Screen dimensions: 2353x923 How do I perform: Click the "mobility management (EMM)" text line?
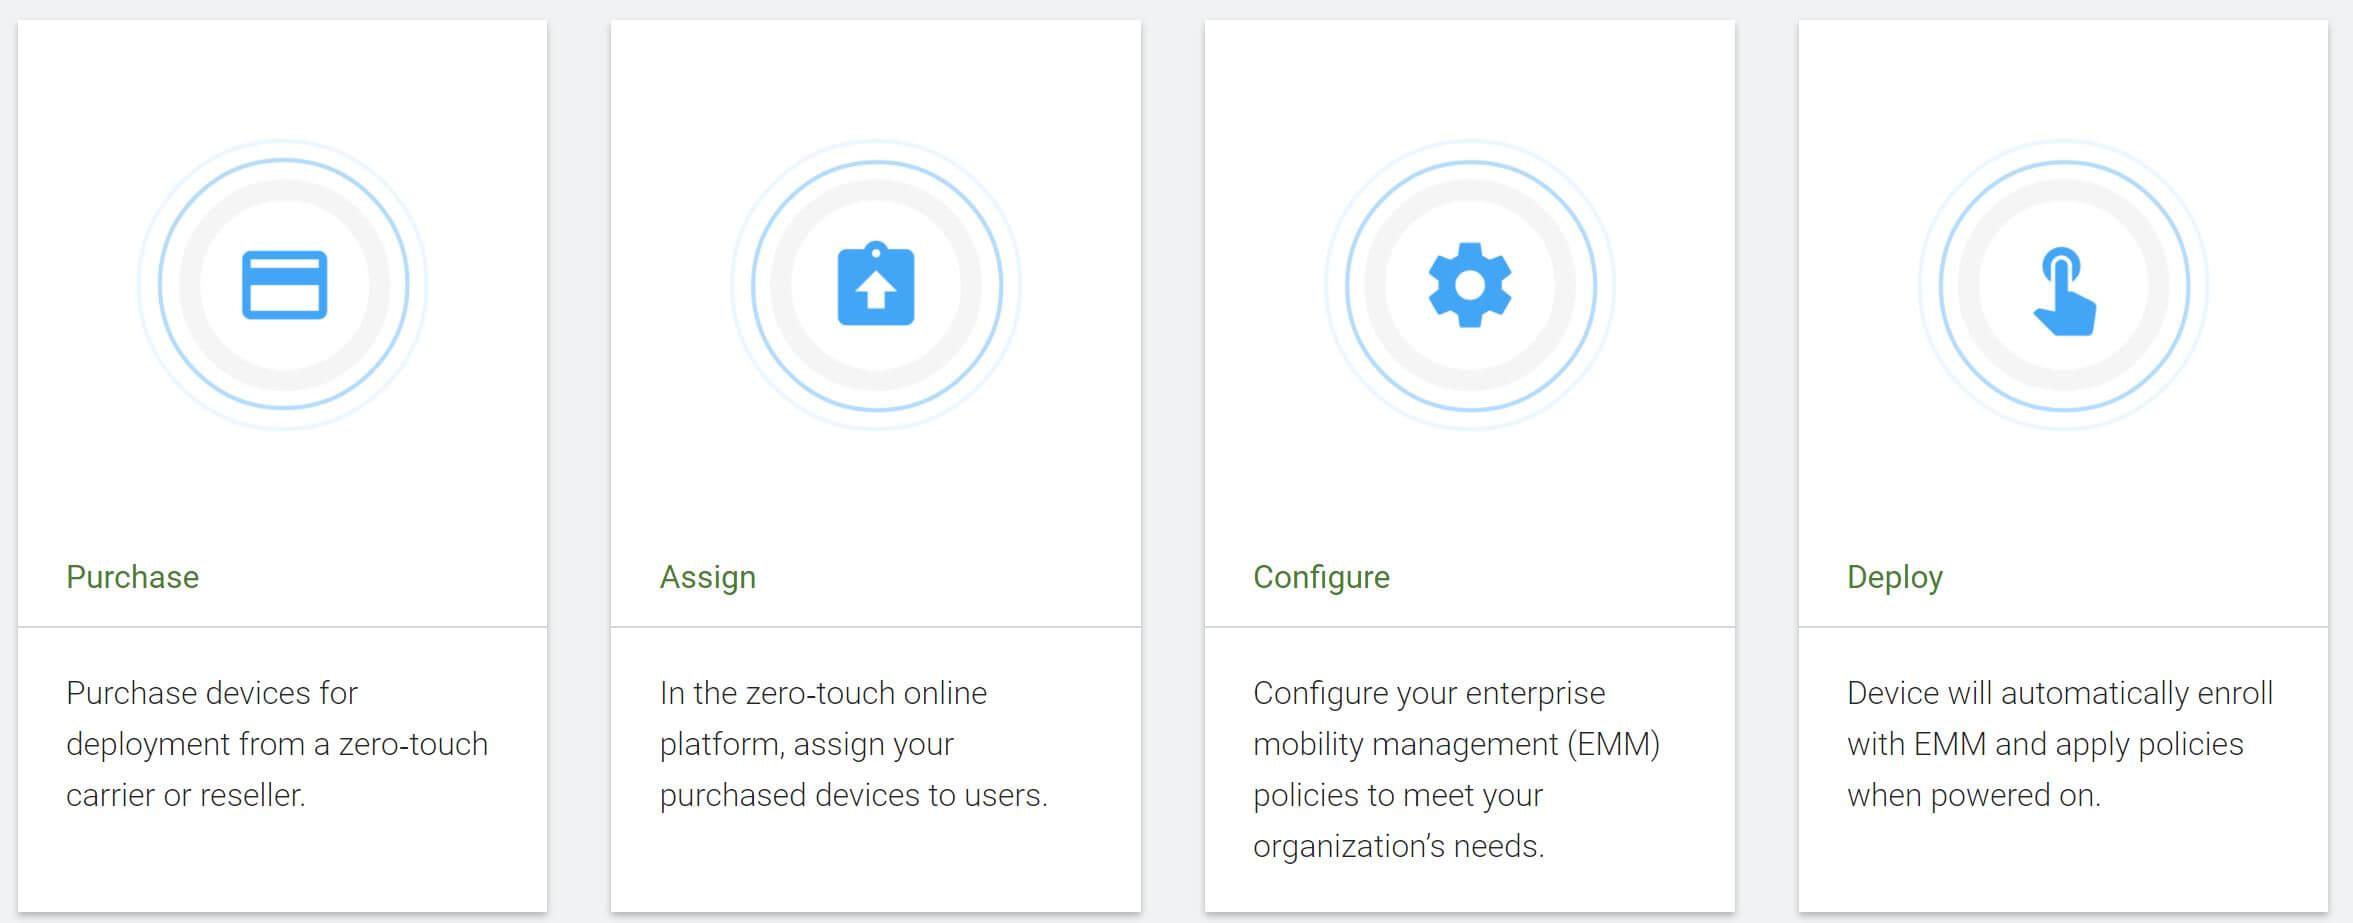1456,744
